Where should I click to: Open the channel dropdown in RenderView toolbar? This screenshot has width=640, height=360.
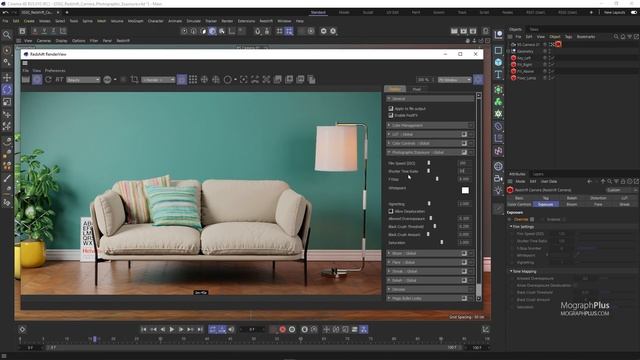(158, 80)
